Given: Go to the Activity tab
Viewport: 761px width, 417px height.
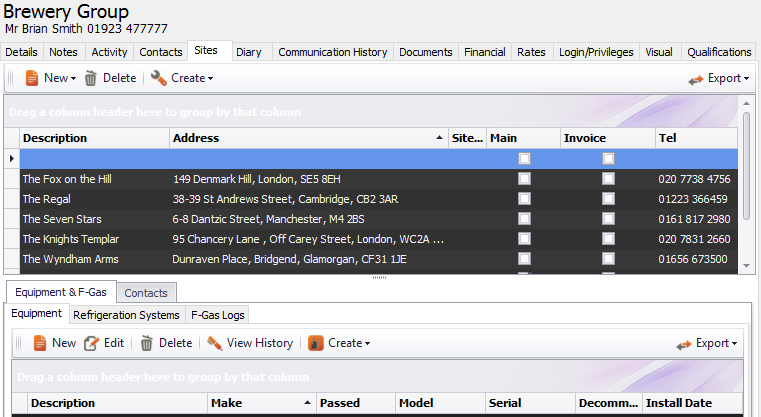Looking at the screenshot, I should coord(109,52).
